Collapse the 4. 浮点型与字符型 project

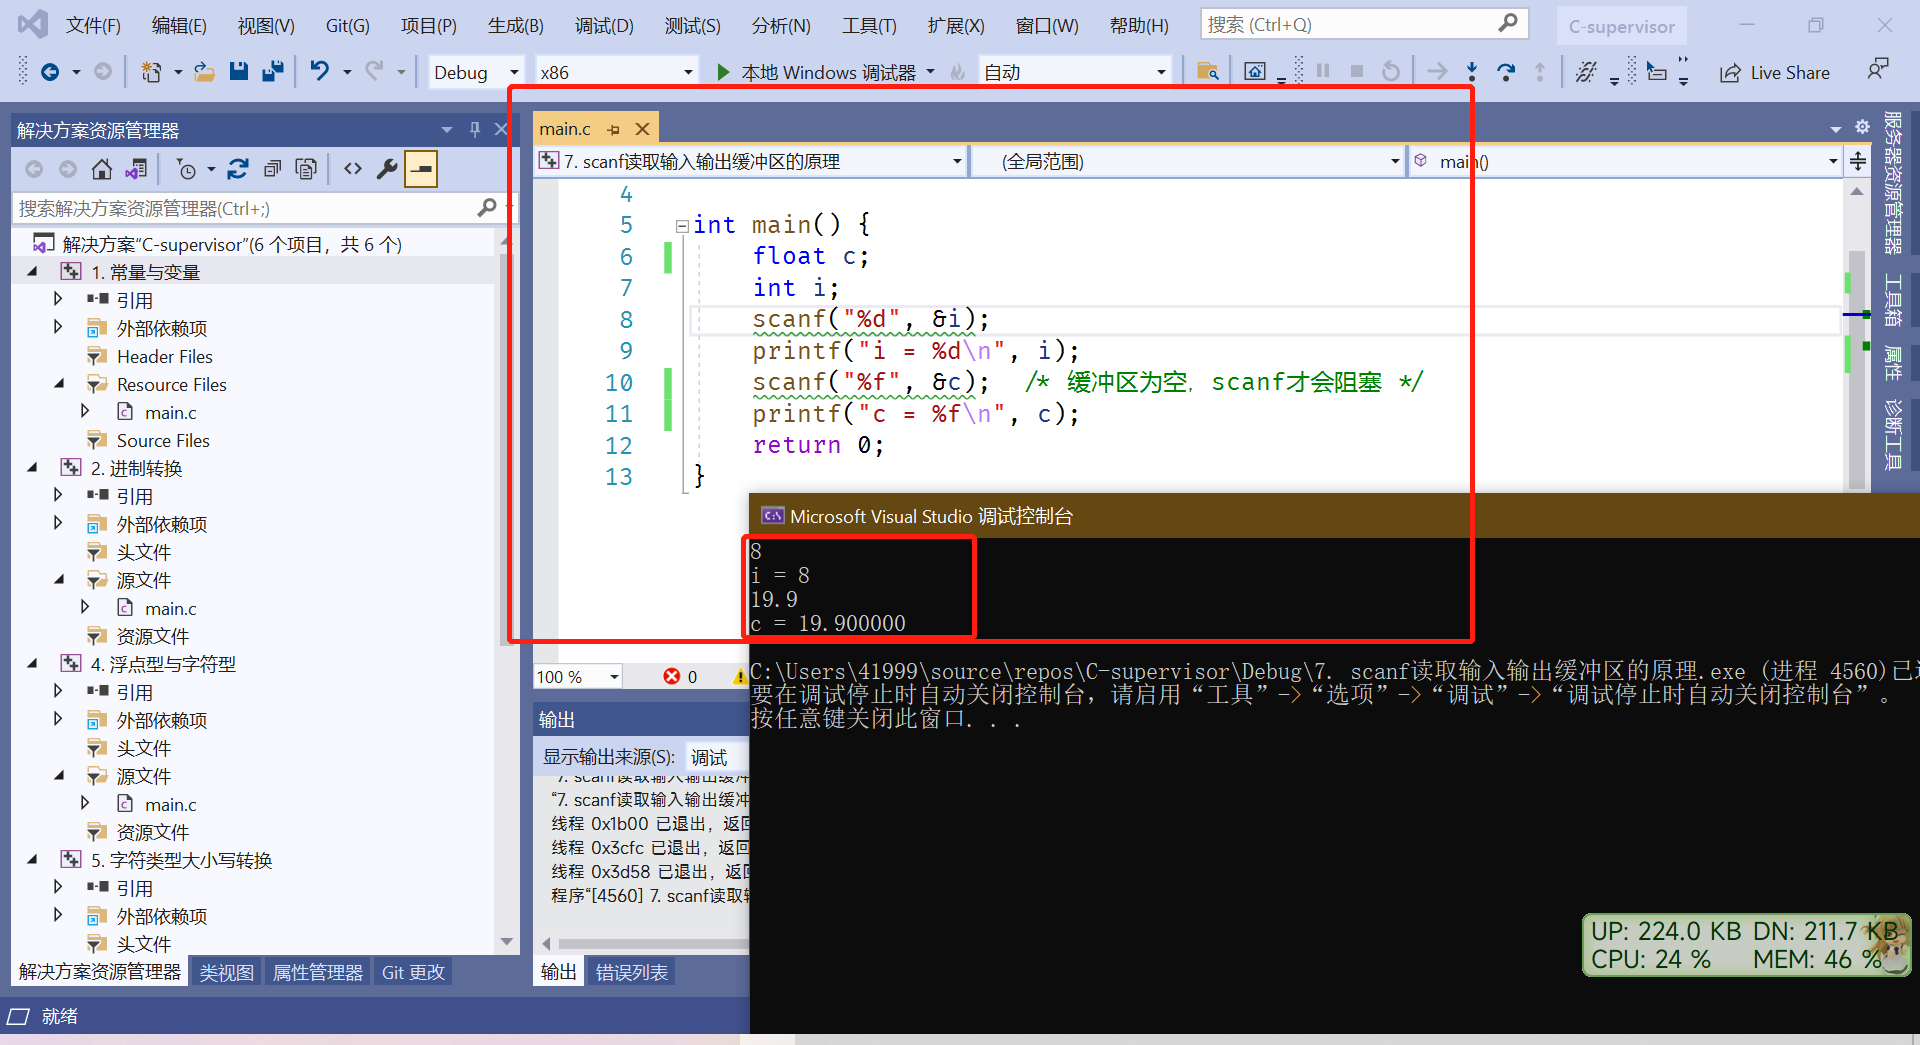(33, 664)
